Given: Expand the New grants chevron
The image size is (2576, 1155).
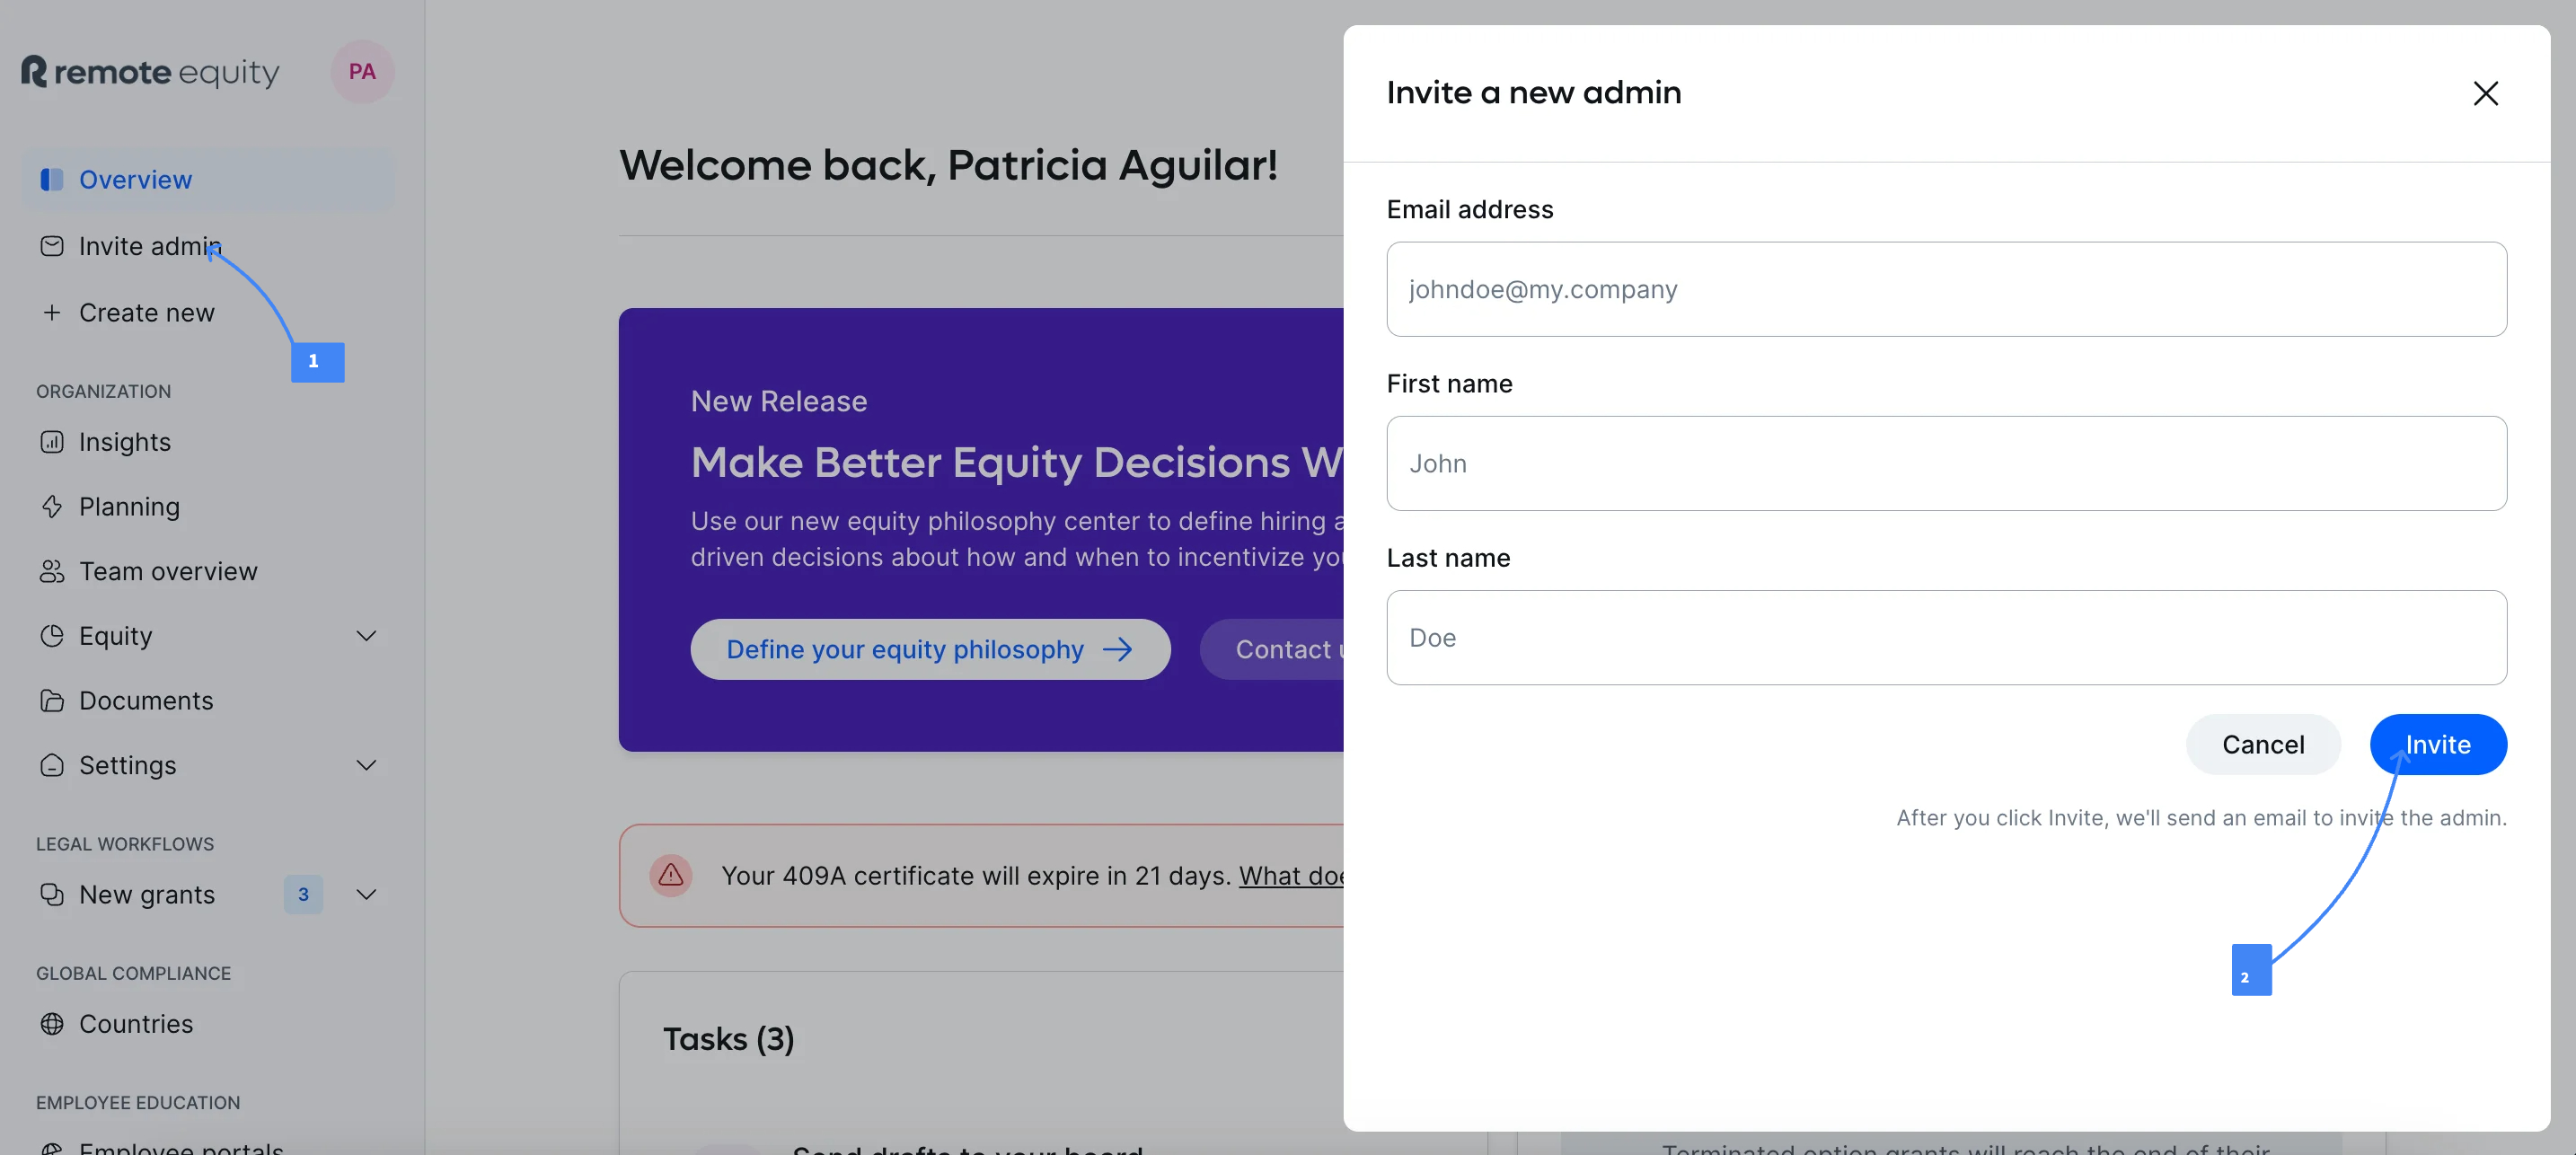Looking at the screenshot, I should (367, 894).
